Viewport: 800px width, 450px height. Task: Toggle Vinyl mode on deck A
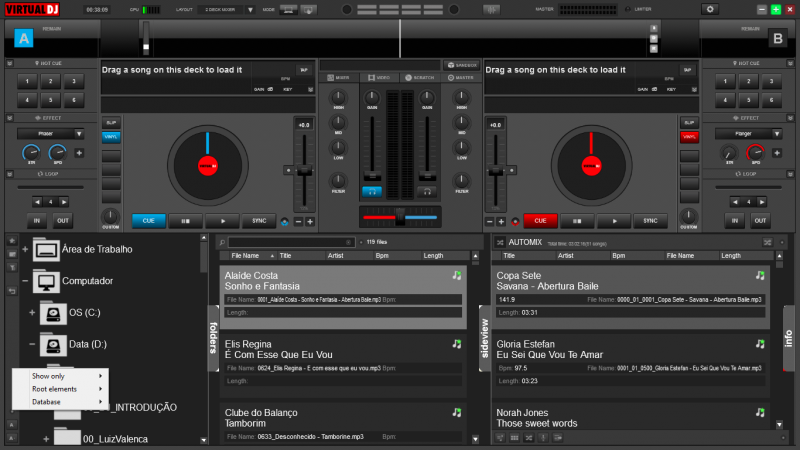pyautogui.click(x=111, y=137)
